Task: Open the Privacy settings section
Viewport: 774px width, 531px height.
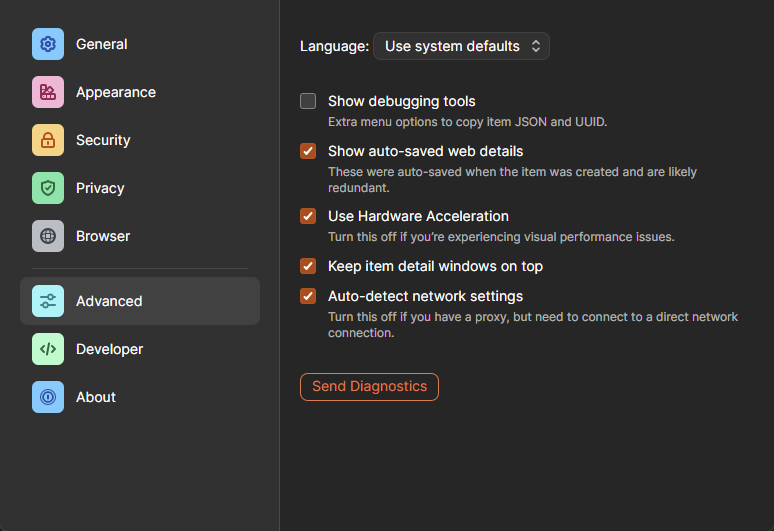Action: coord(100,188)
